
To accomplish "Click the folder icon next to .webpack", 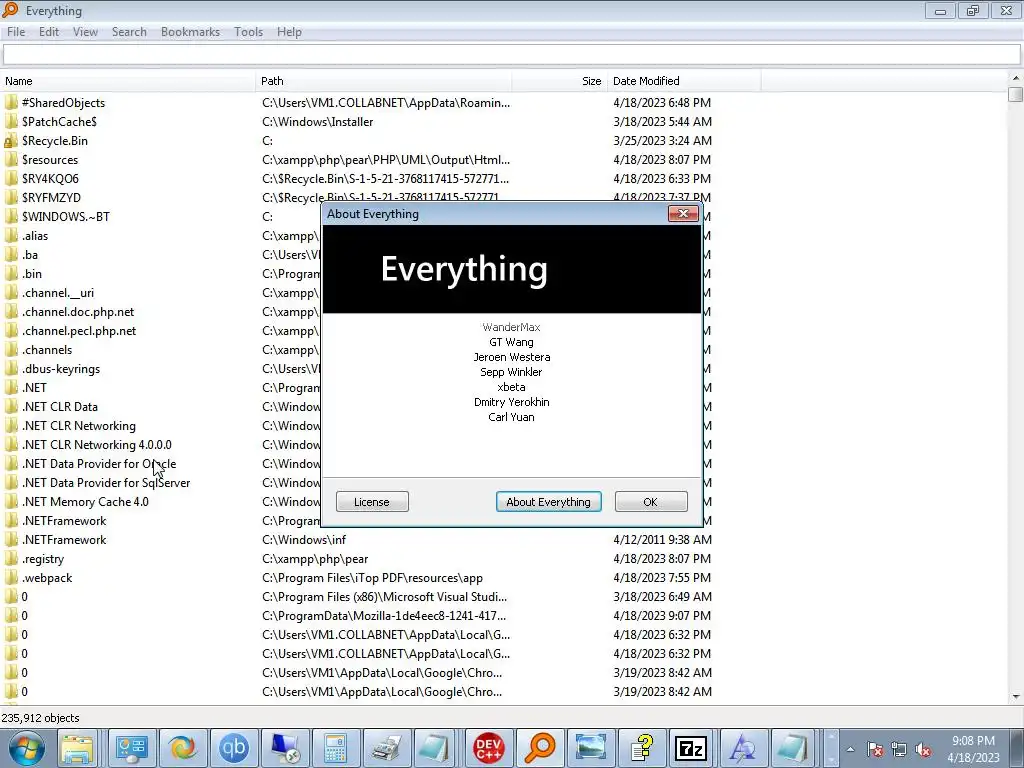I will click(10, 578).
